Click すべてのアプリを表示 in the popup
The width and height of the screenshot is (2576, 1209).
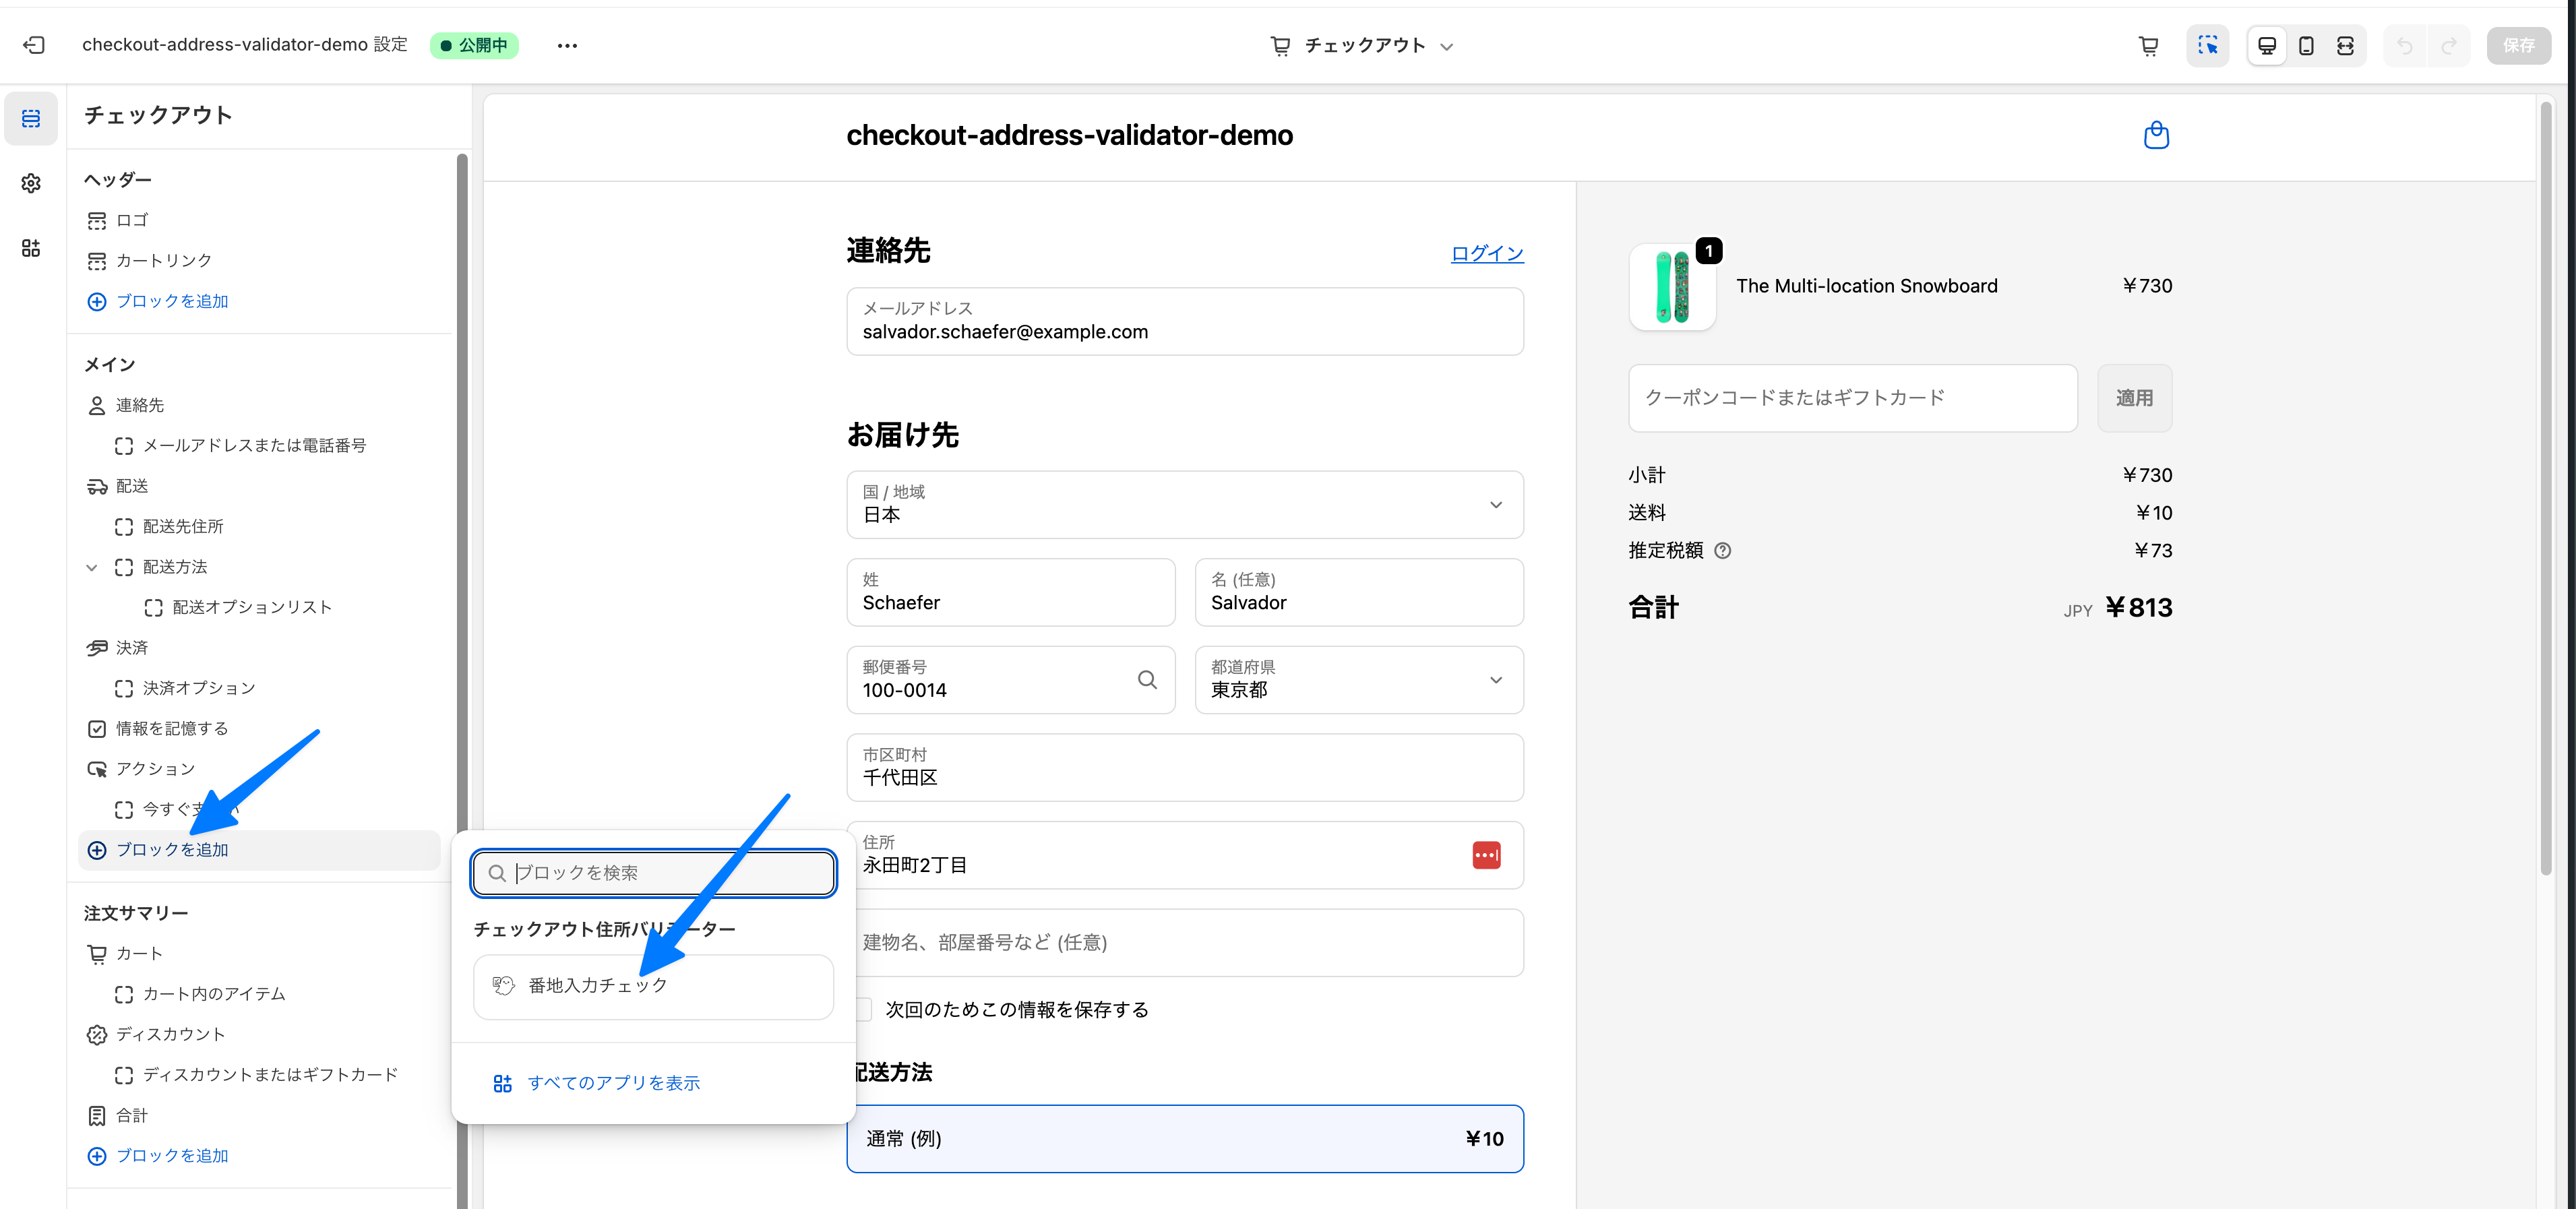coord(613,1083)
